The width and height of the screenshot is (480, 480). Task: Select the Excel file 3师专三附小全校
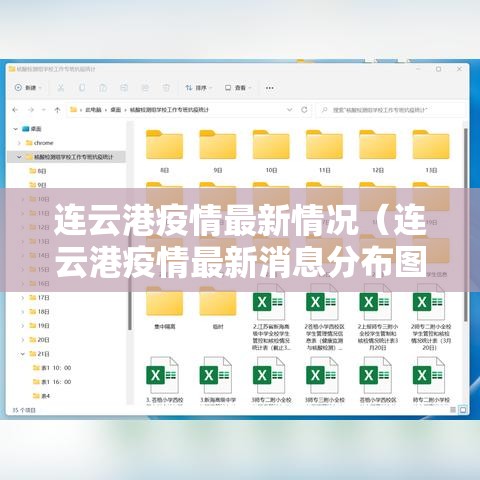click(x=324, y=380)
